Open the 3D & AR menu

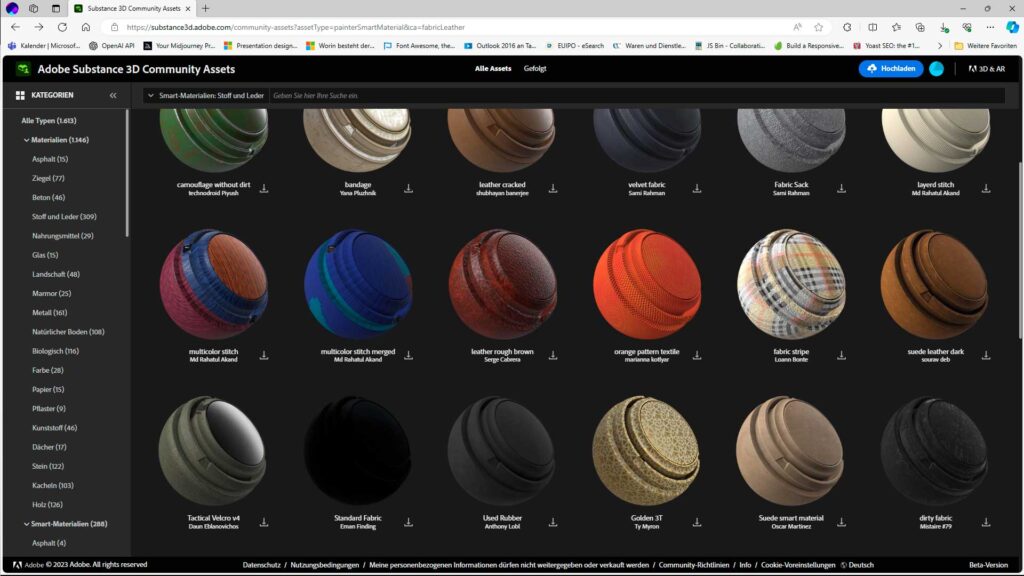987,69
